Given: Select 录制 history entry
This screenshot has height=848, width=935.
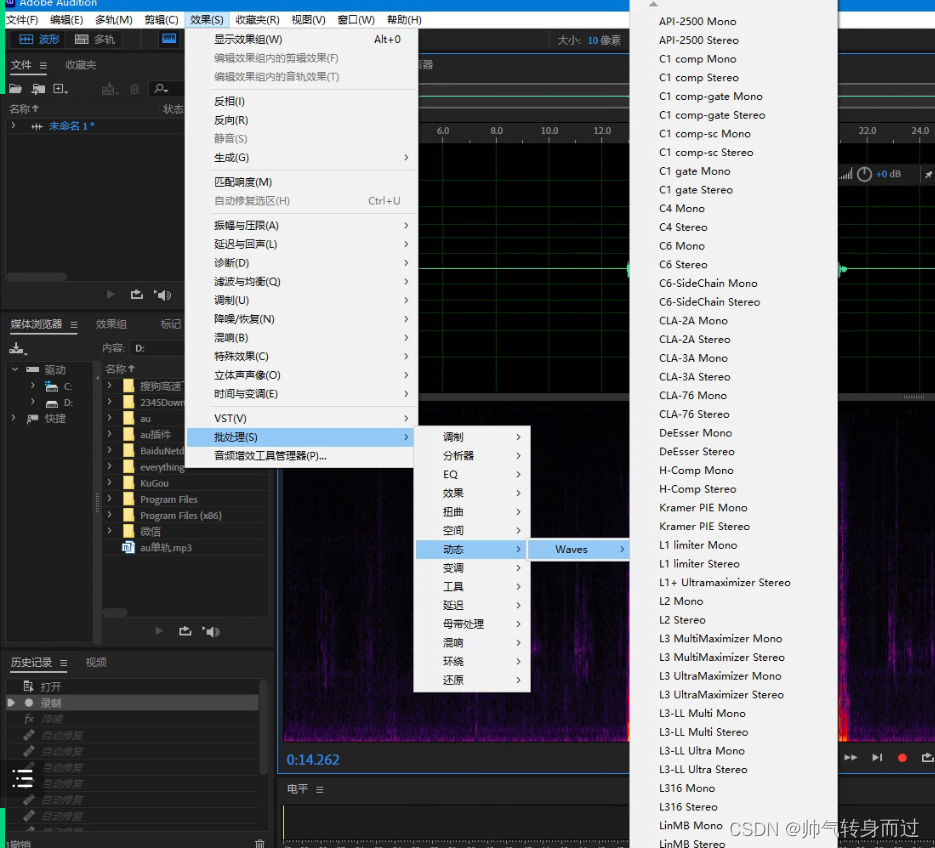Looking at the screenshot, I should (132, 703).
